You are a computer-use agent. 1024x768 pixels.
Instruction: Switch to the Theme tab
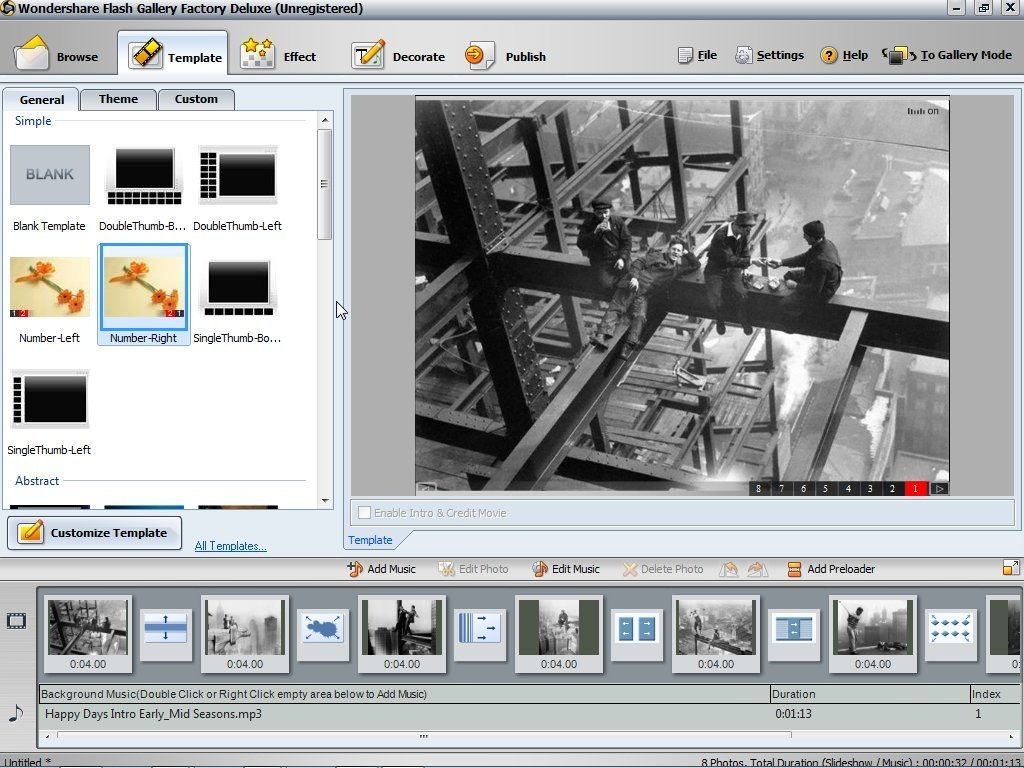click(117, 99)
